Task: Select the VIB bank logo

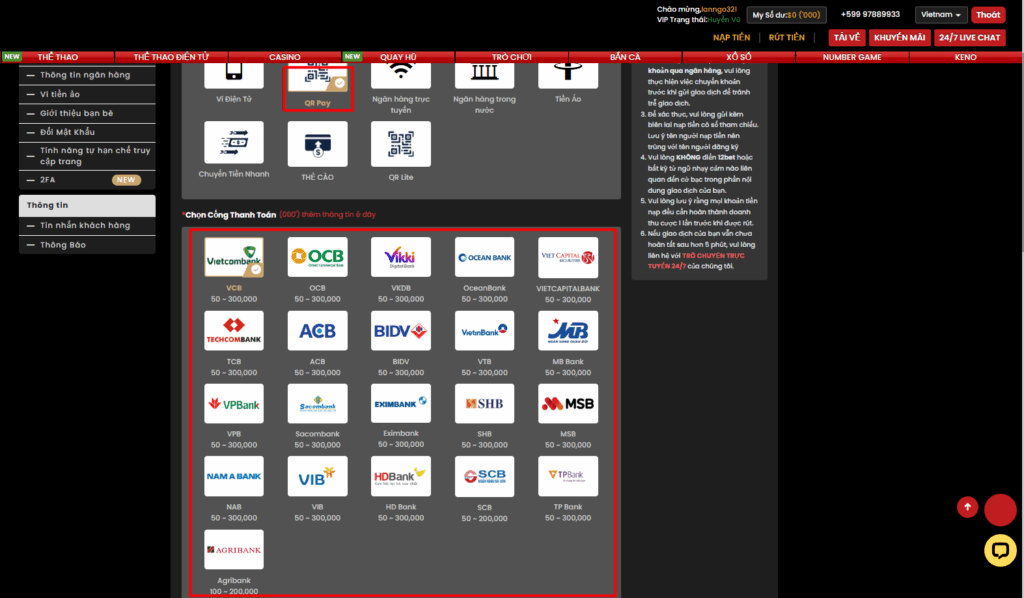Action: click(x=317, y=477)
